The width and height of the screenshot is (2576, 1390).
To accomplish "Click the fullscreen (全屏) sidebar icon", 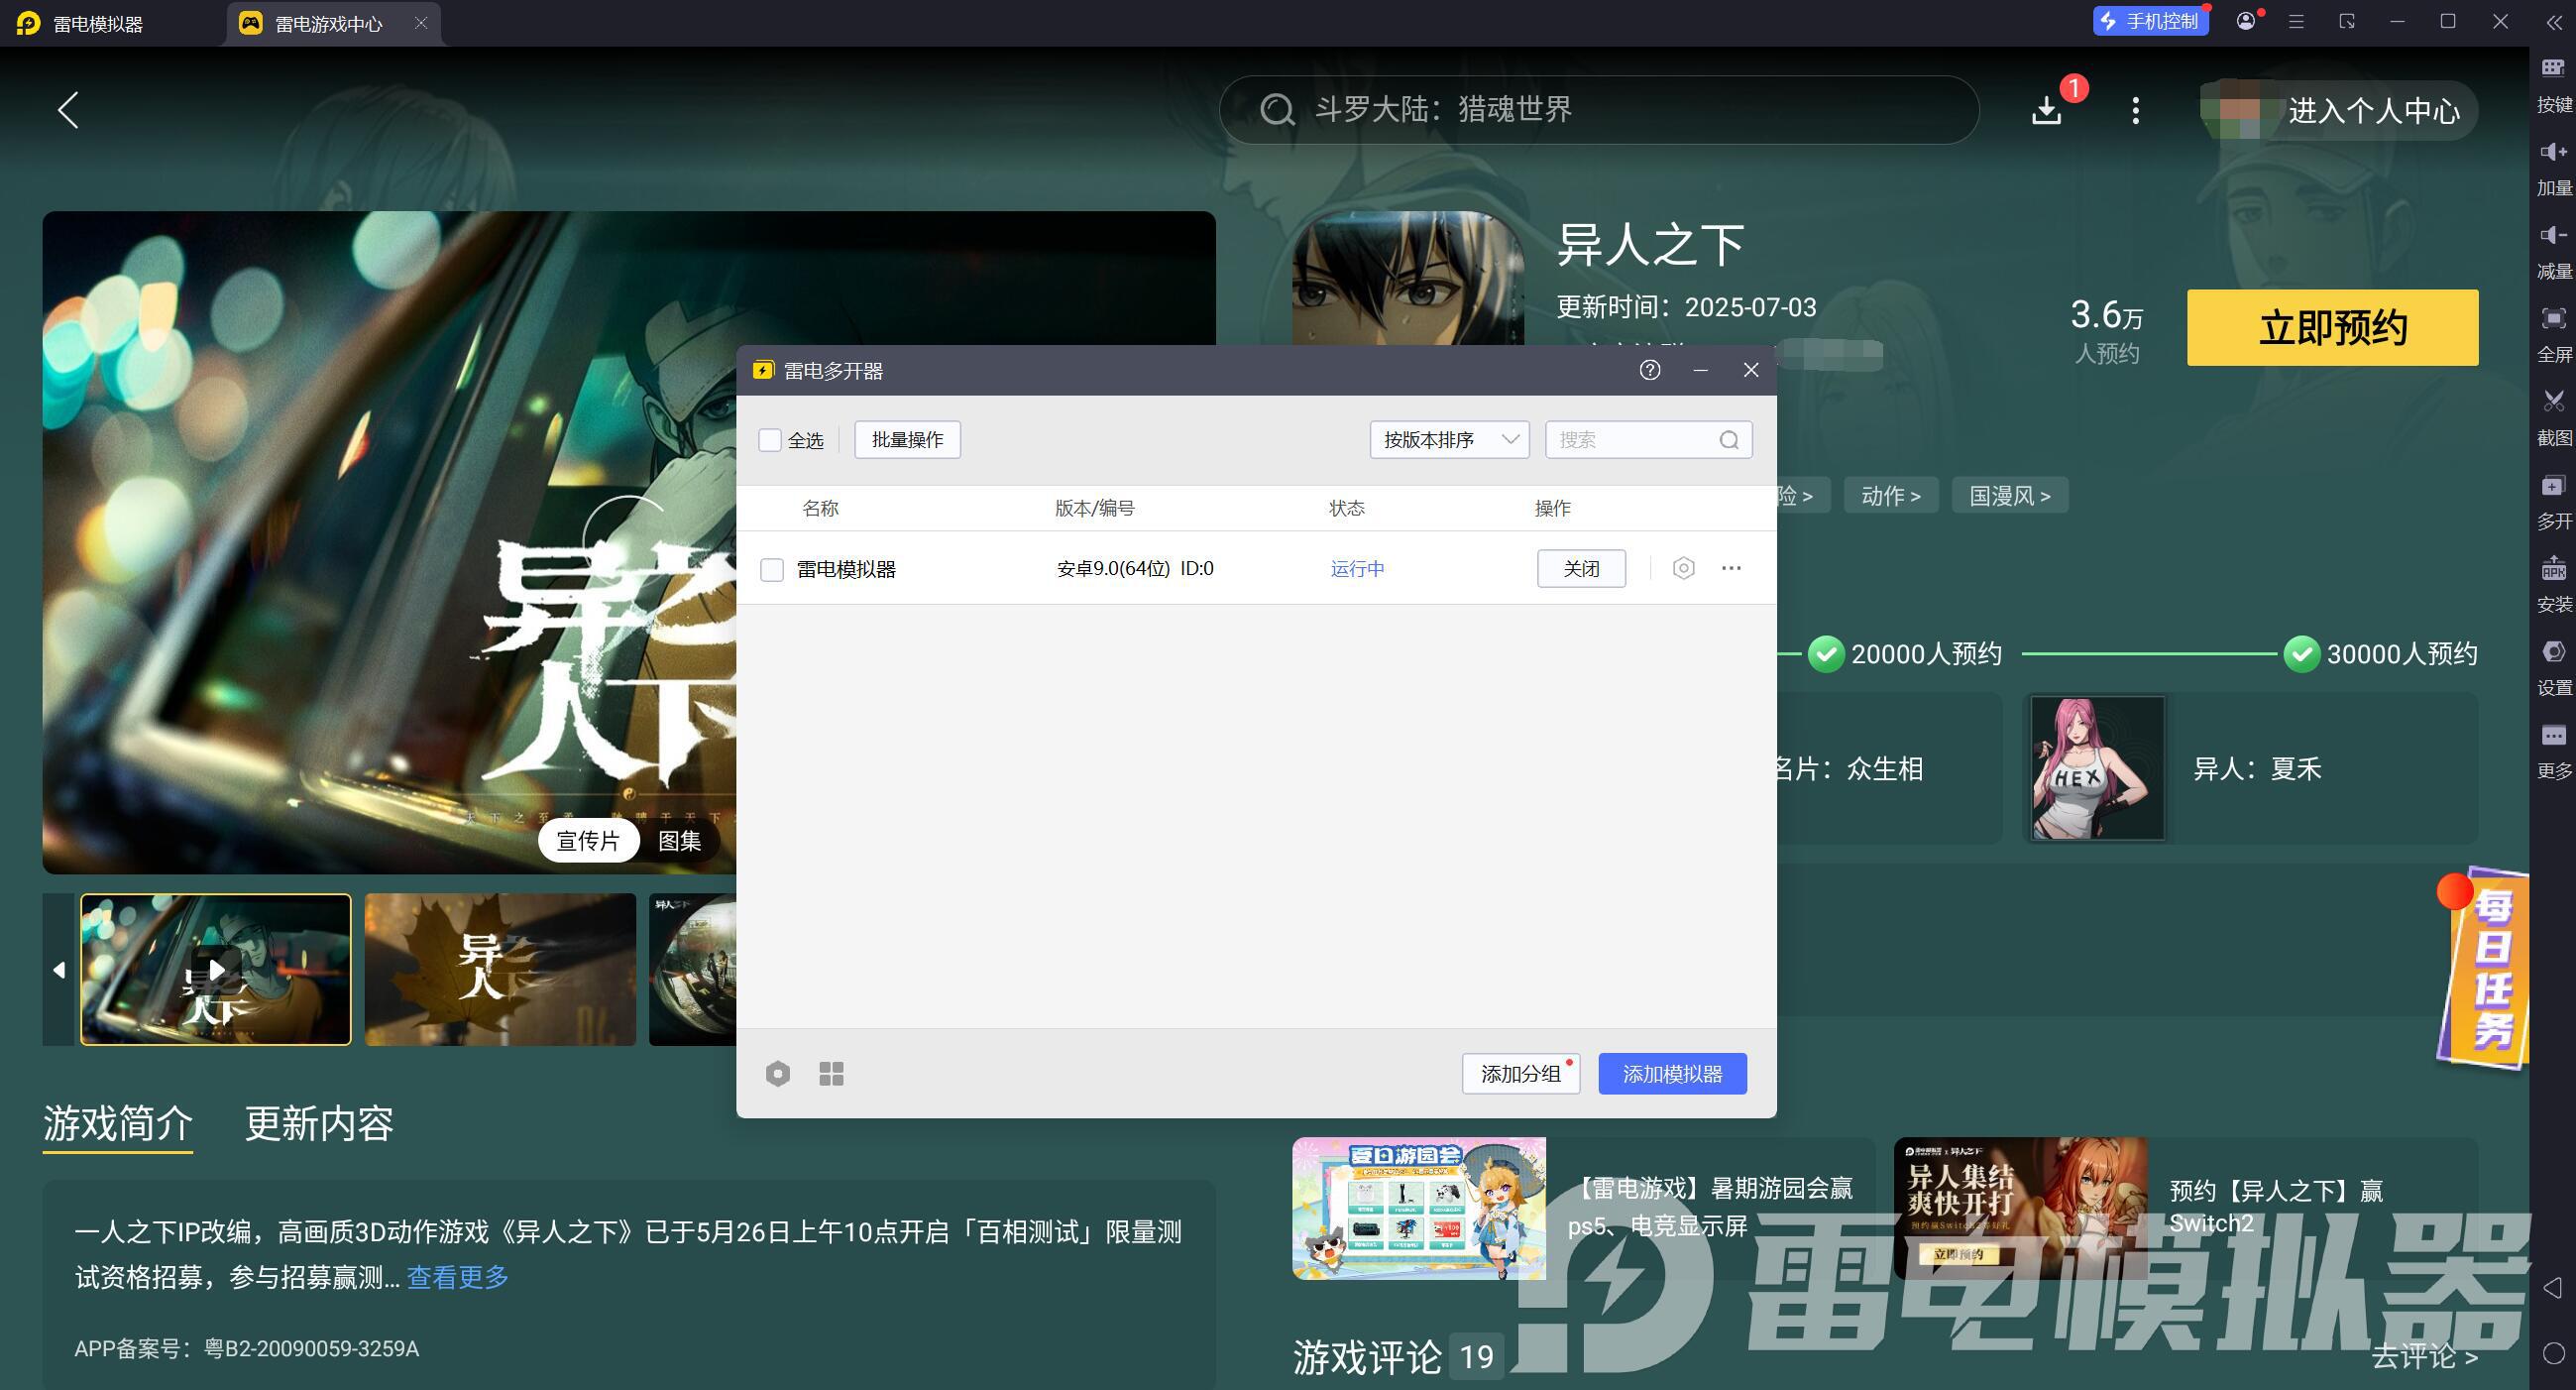I will 2553,319.
